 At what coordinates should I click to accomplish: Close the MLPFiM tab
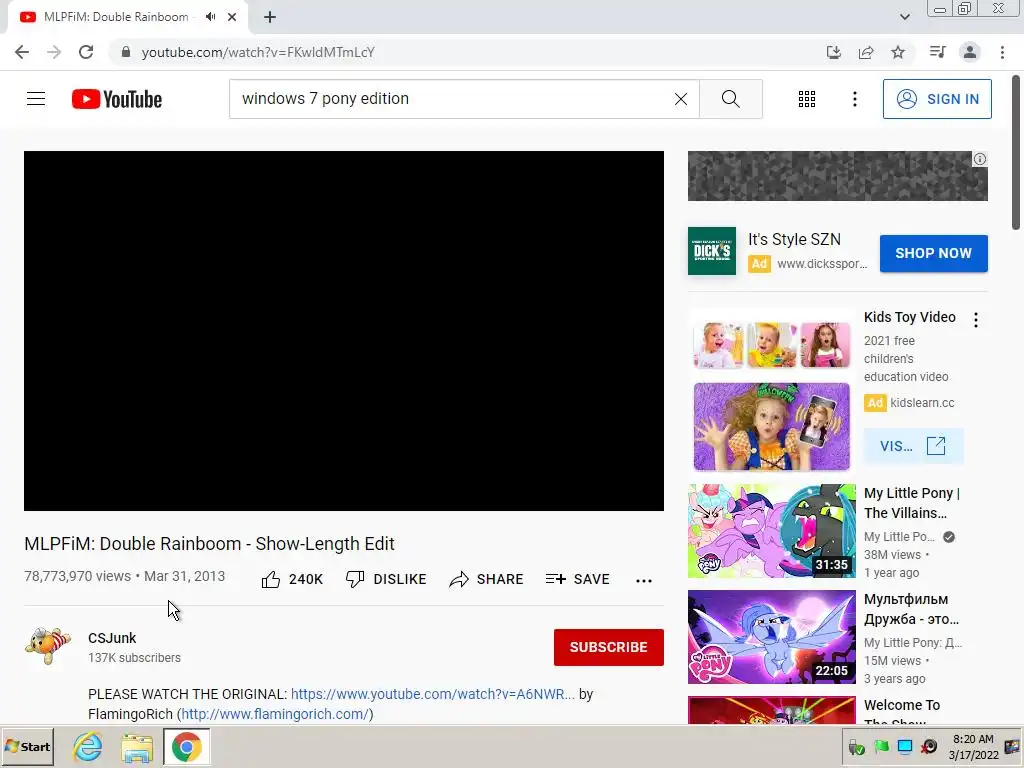(232, 17)
